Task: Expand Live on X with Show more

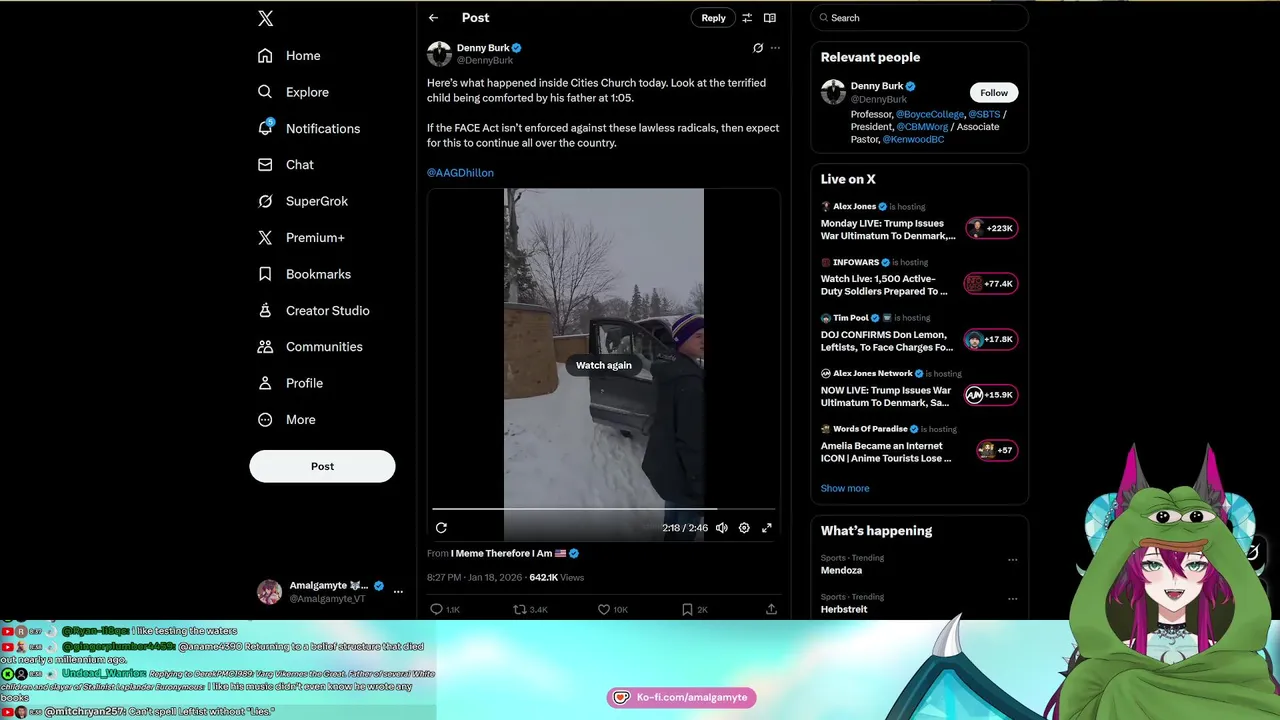Action: tap(845, 488)
